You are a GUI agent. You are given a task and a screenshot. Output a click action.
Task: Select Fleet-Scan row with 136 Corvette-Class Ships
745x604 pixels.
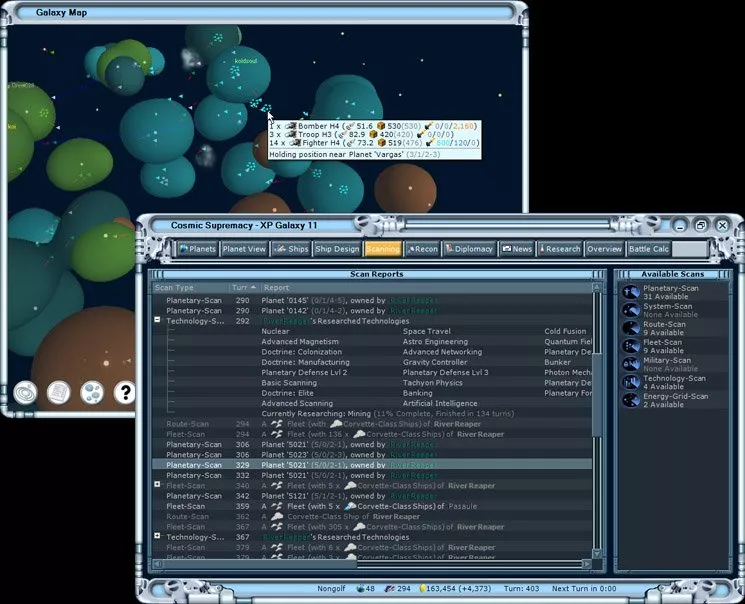372,434
